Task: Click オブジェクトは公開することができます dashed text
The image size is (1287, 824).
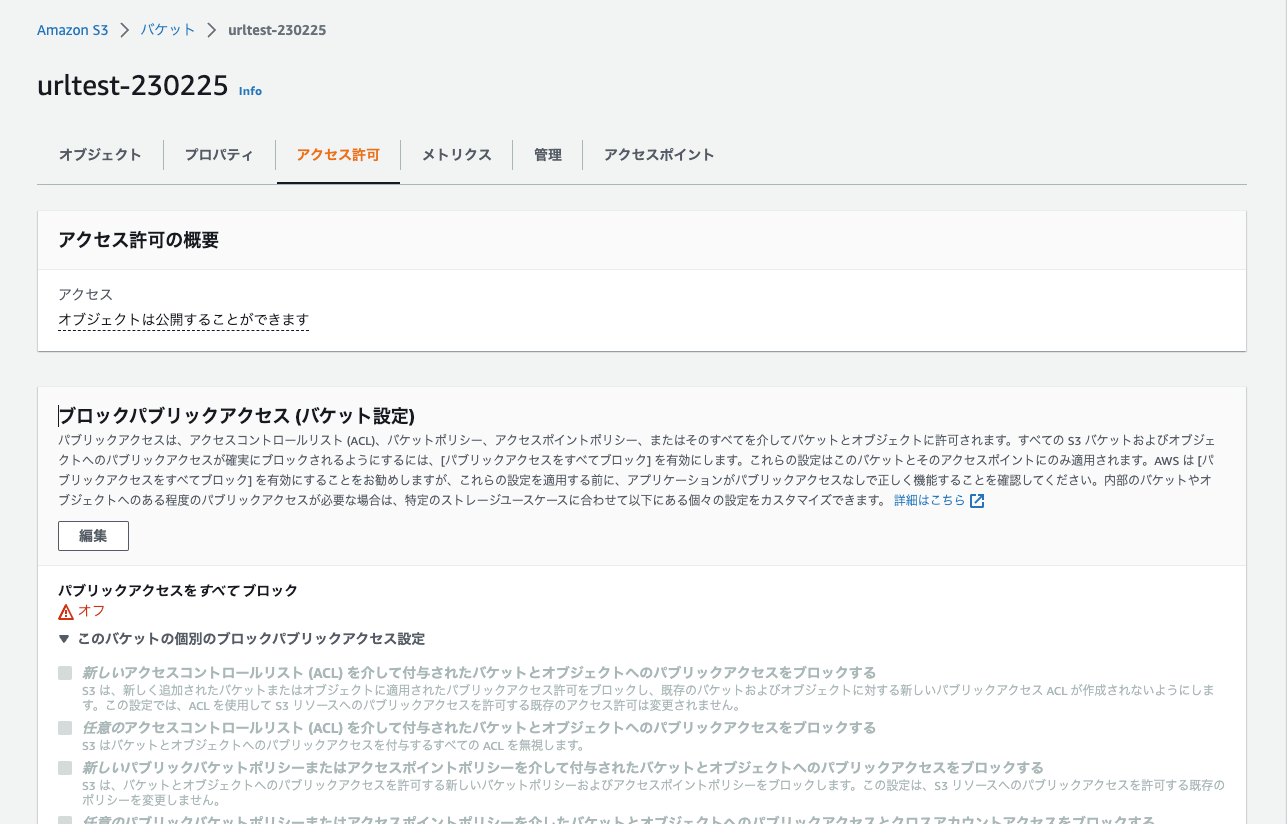Action: click(x=183, y=319)
